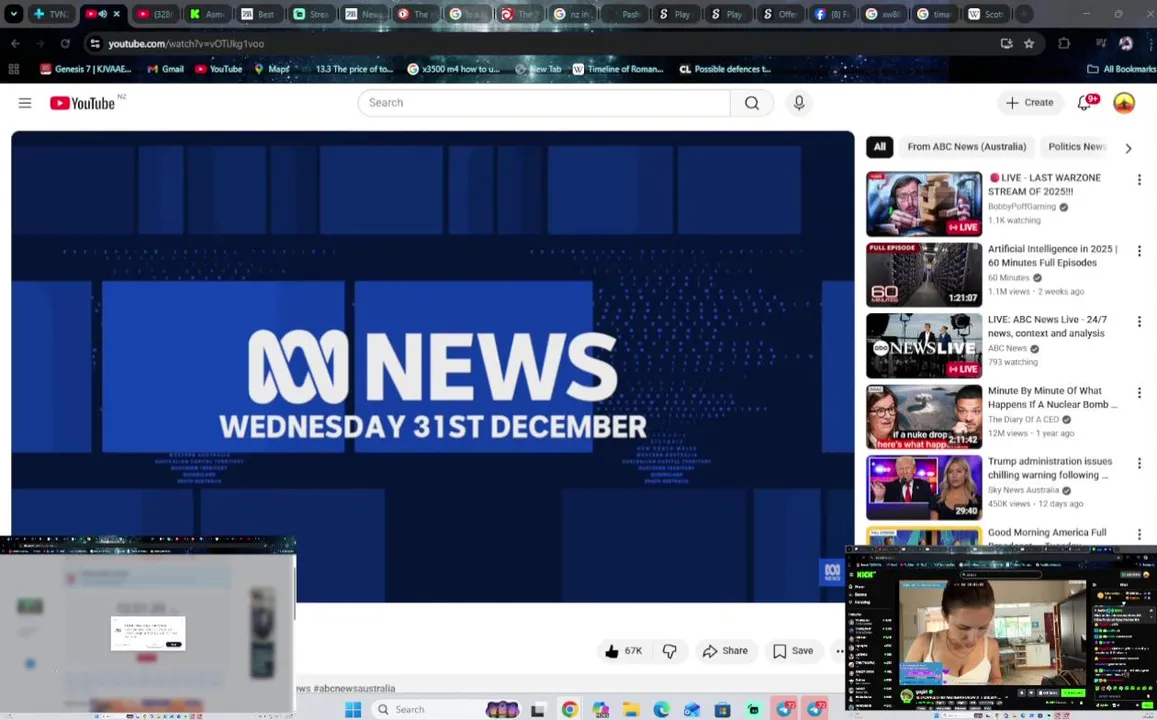Open Possible defences bookmark
This screenshot has height=720, width=1157.
pyautogui.click(x=725, y=69)
